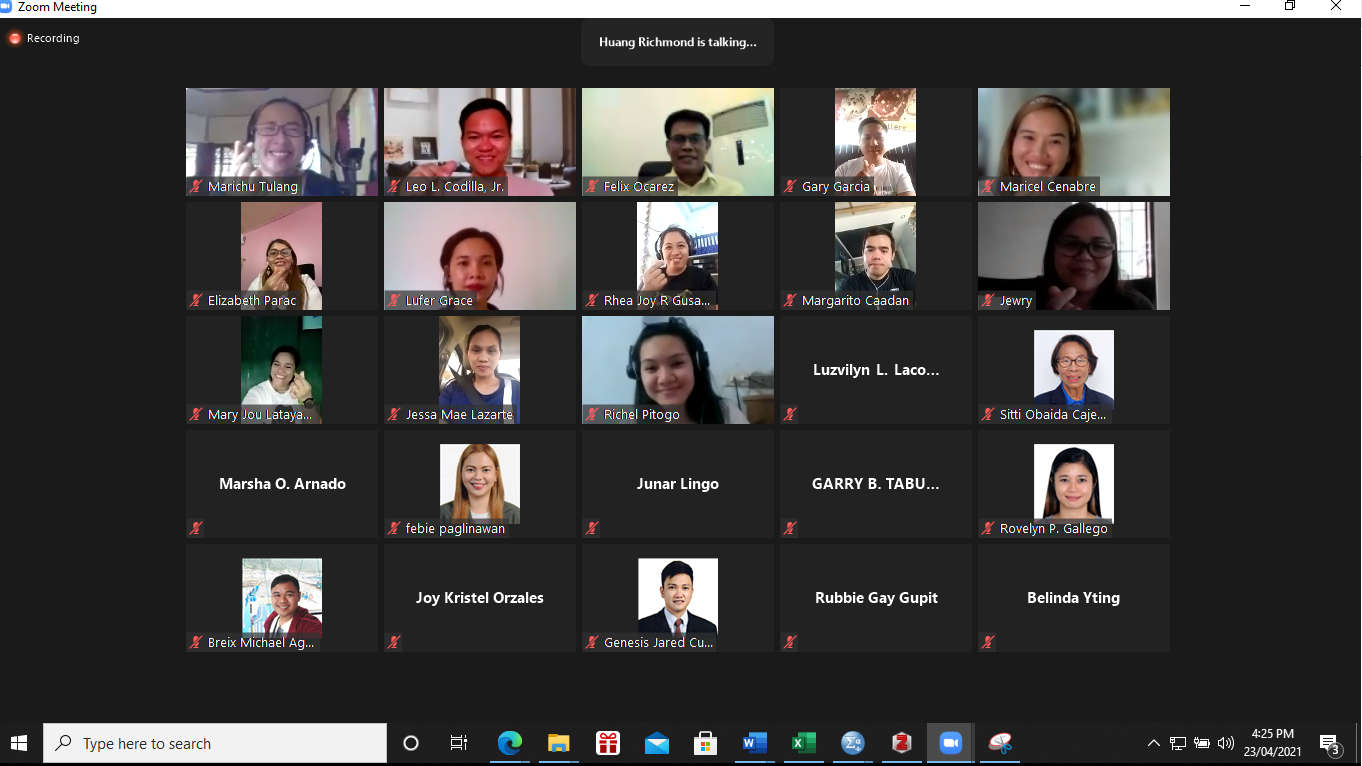Select Felix Ocarez's video tile
This screenshot has width=1362, height=766.
(678, 142)
